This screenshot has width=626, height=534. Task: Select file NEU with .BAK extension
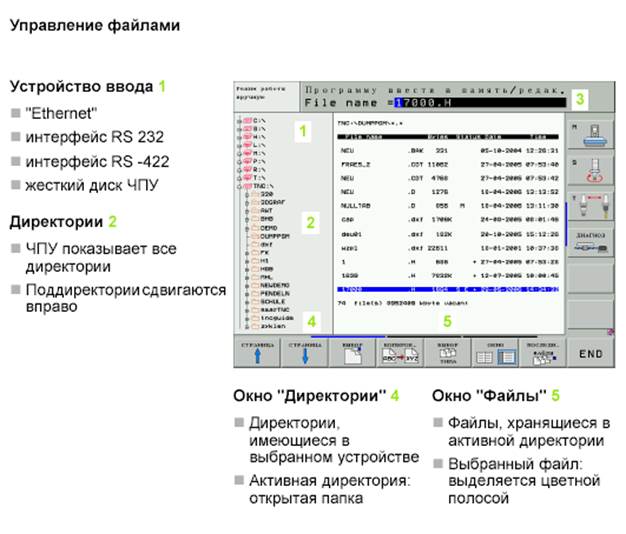coord(449,150)
